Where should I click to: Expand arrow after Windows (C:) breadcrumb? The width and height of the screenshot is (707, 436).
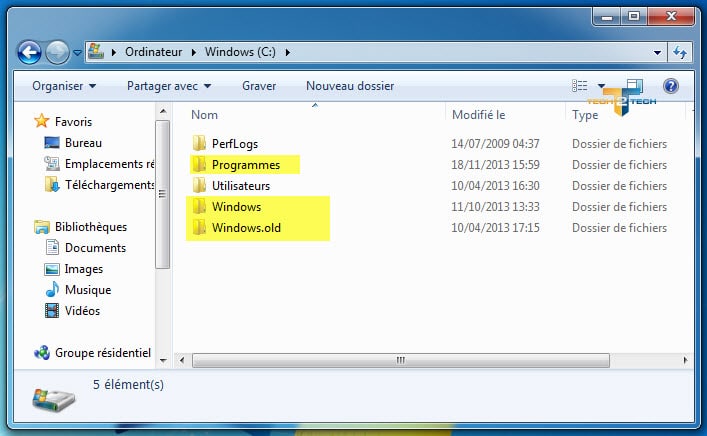click(288, 52)
